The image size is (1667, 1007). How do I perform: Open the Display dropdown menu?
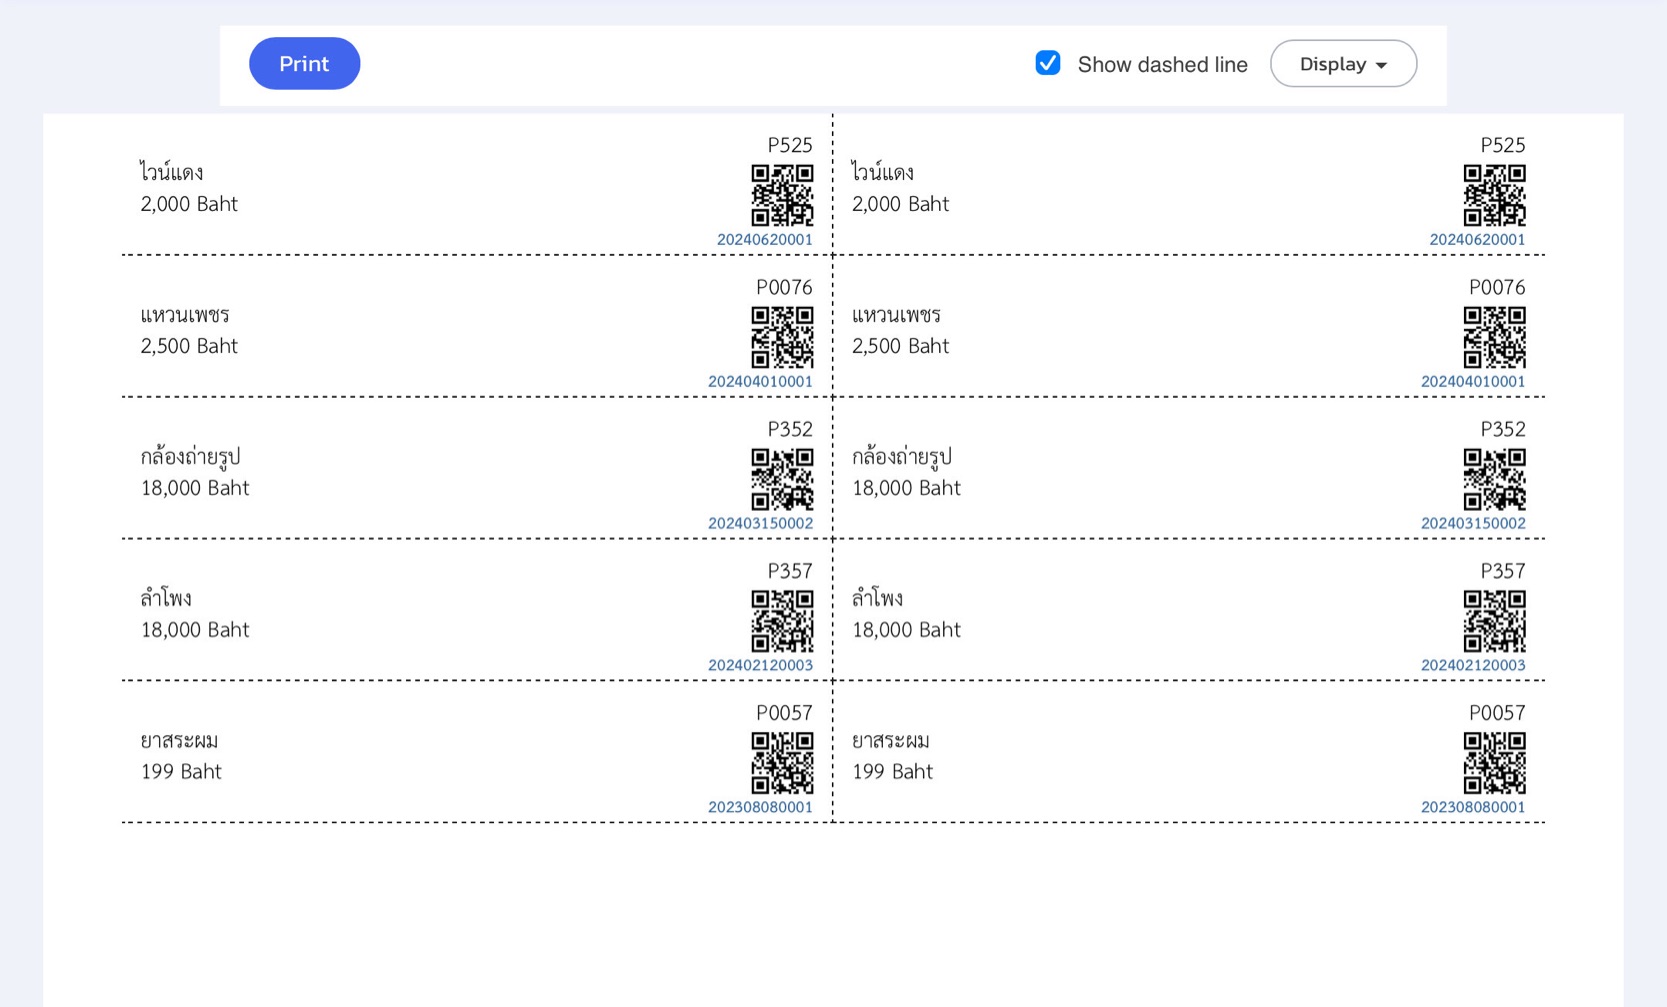coord(1343,63)
